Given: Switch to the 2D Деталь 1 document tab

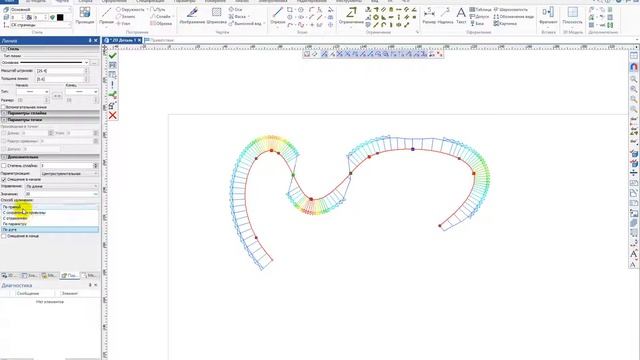Looking at the screenshot, I should click(x=121, y=40).
